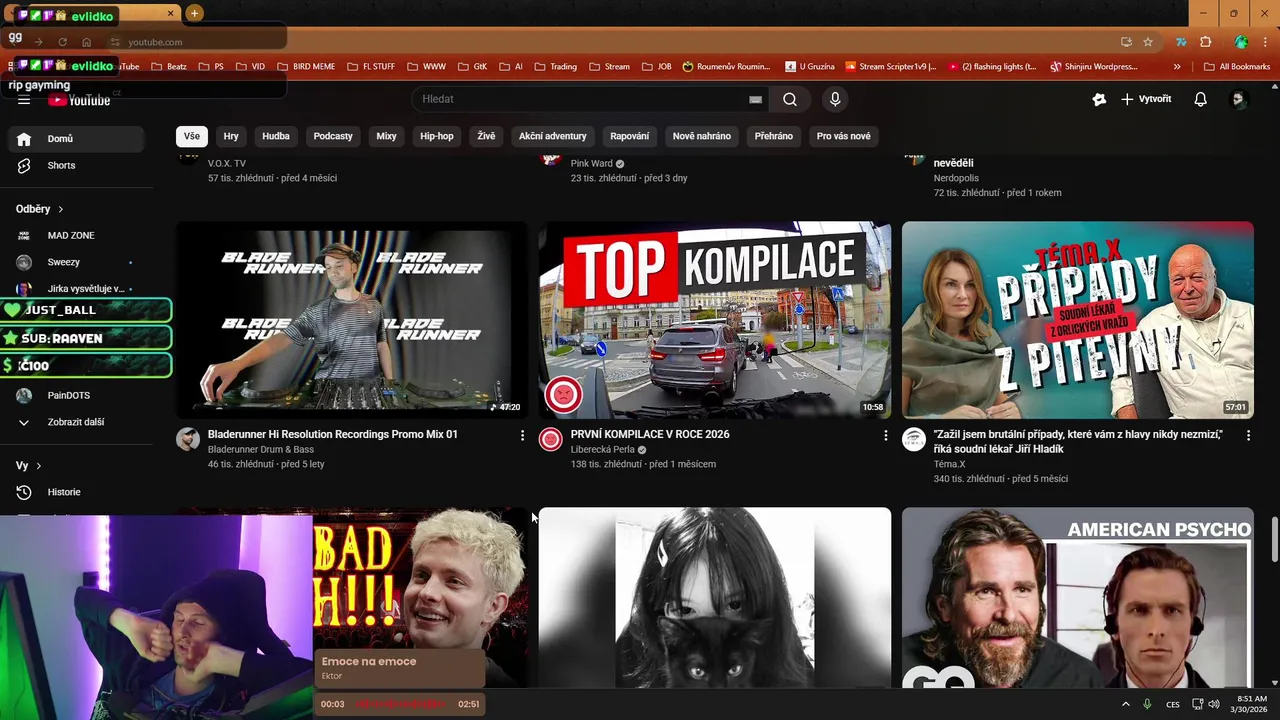Image resolution: width=1280 pixels, height=720 pixels.
Task: Open Chrome three-dot menu
Action: (x=1265, y=42)
